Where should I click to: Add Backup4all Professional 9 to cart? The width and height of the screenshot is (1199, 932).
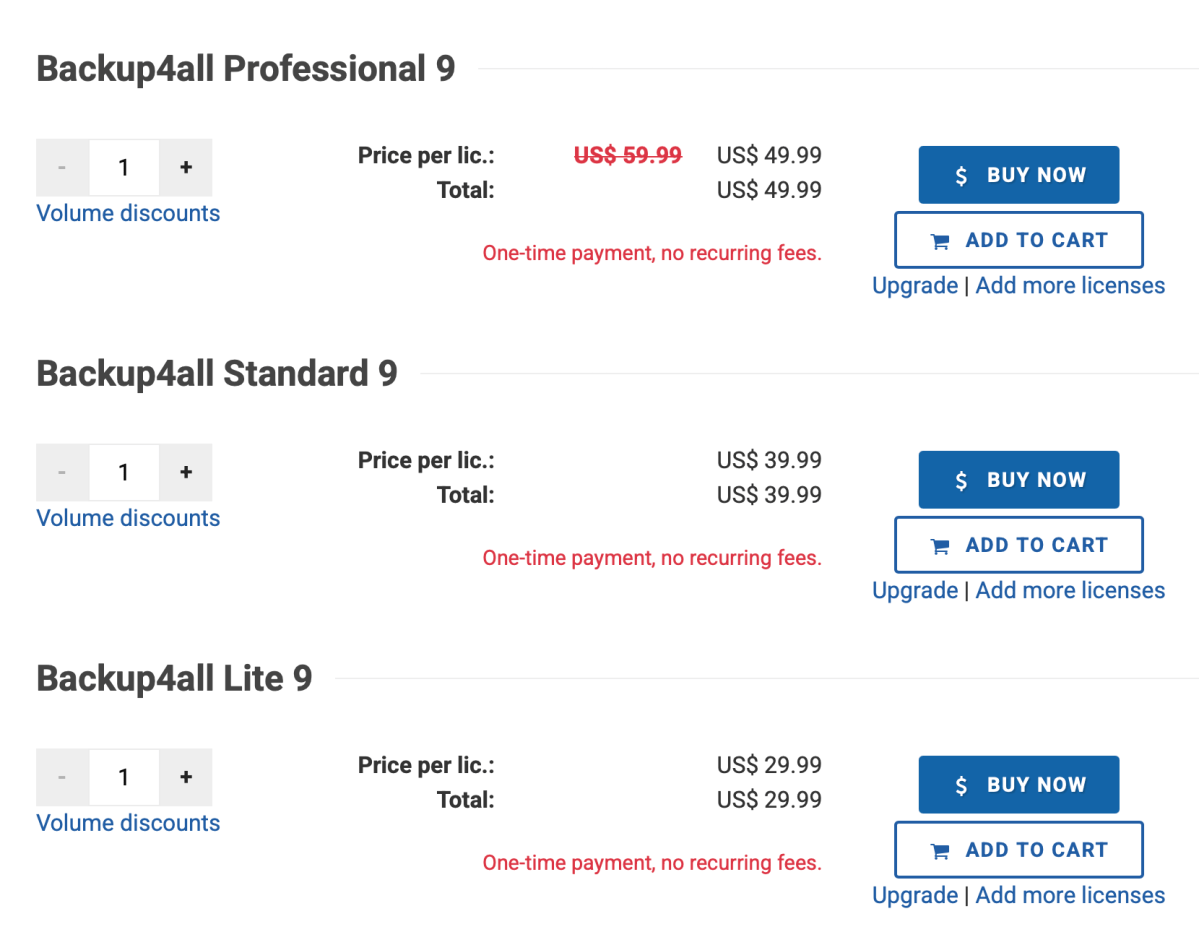1019,240
